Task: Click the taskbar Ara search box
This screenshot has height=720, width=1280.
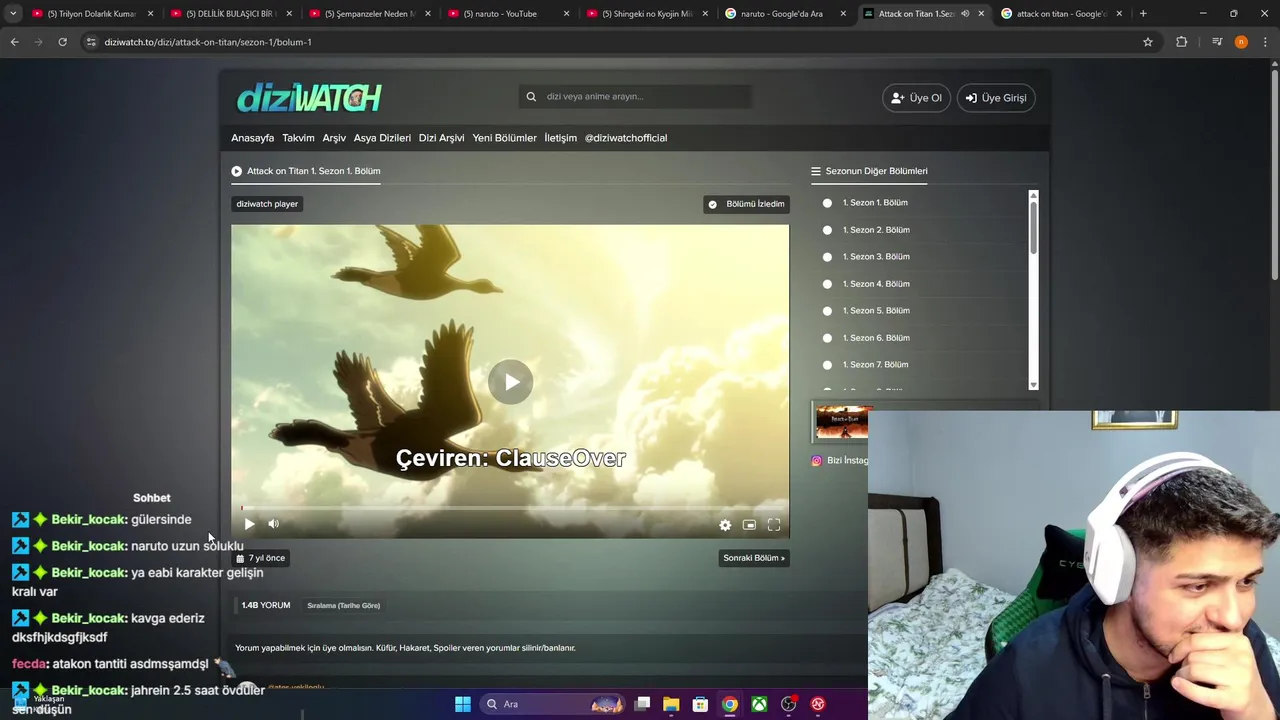Action: (553, 704)
